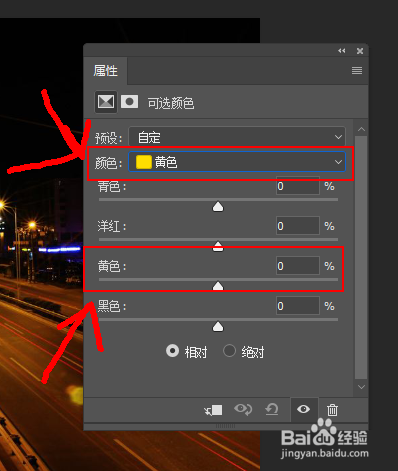Image resolution: width=398 pixels, height=471 pixels.
Task: Delete adjustment layer with trash icon
Action: pos(332,410)
